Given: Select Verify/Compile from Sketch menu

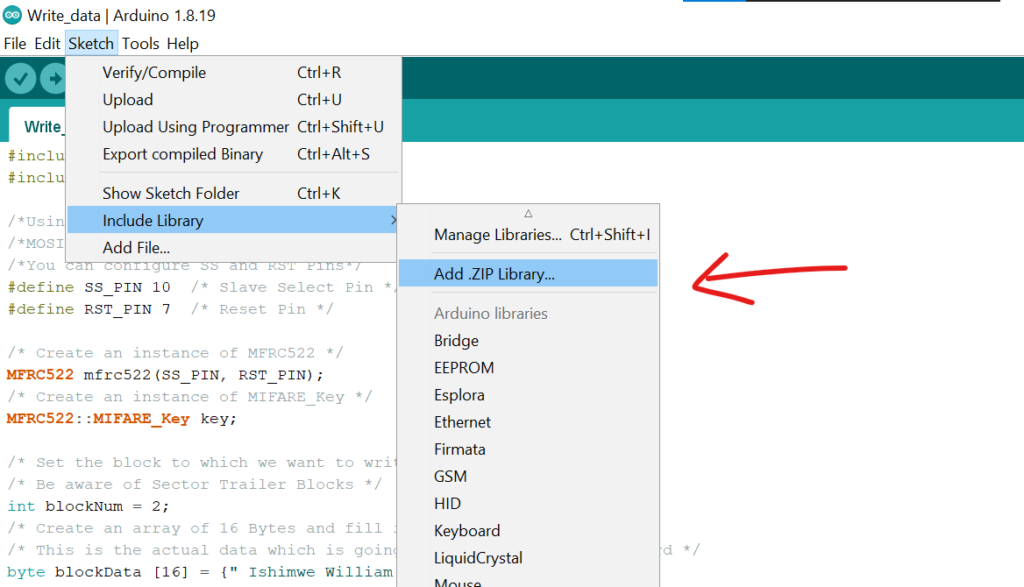Looking at the screenshot, I should point(154,73).
